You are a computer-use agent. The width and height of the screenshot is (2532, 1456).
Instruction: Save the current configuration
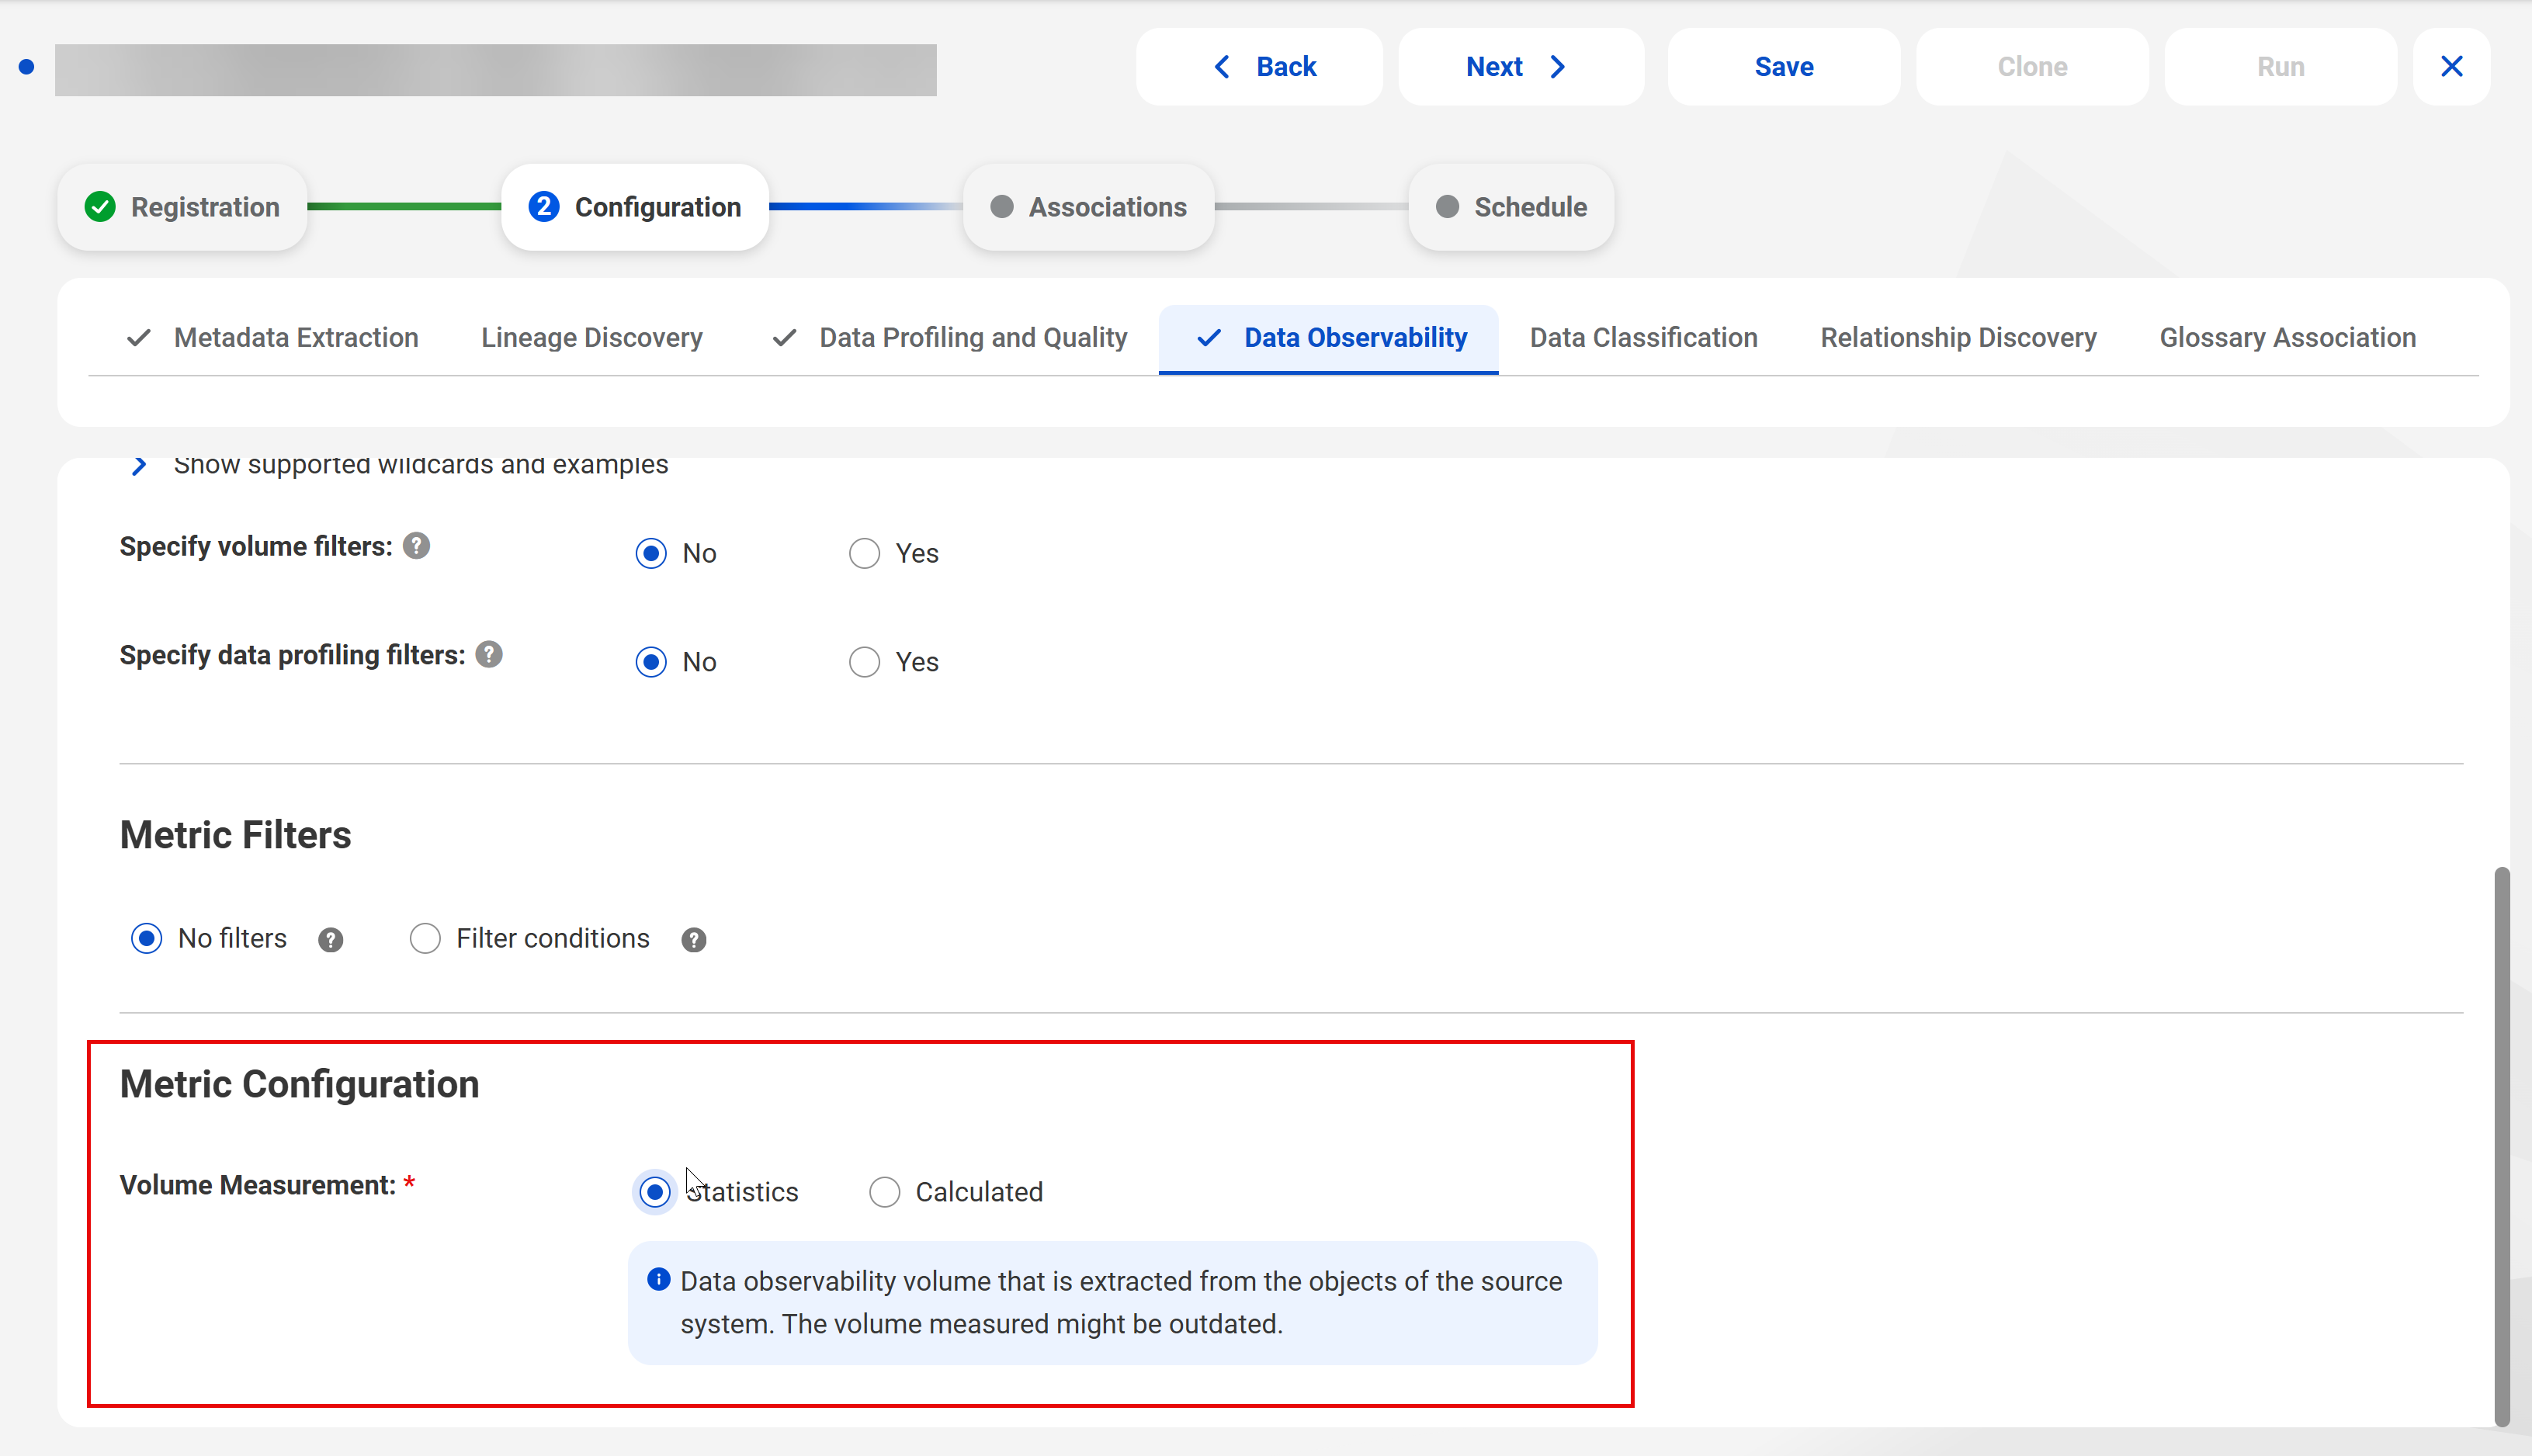click(x=1784, y=67)
